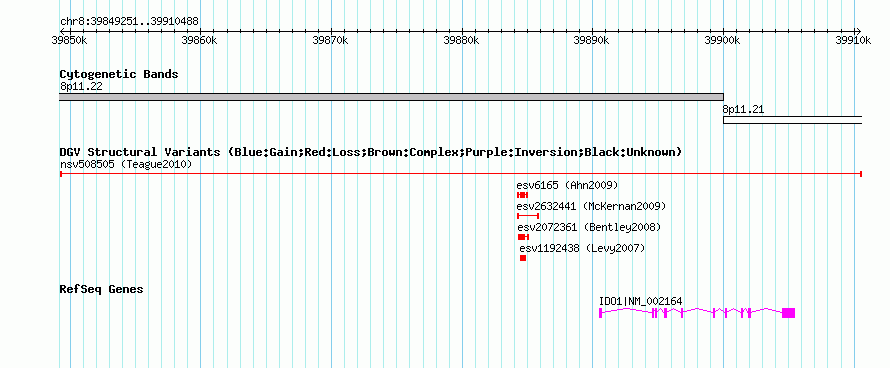Viewport: 890px width, 368px height.
Task: Click the Cytogenetic Bands track title
Action: [119, 74]
